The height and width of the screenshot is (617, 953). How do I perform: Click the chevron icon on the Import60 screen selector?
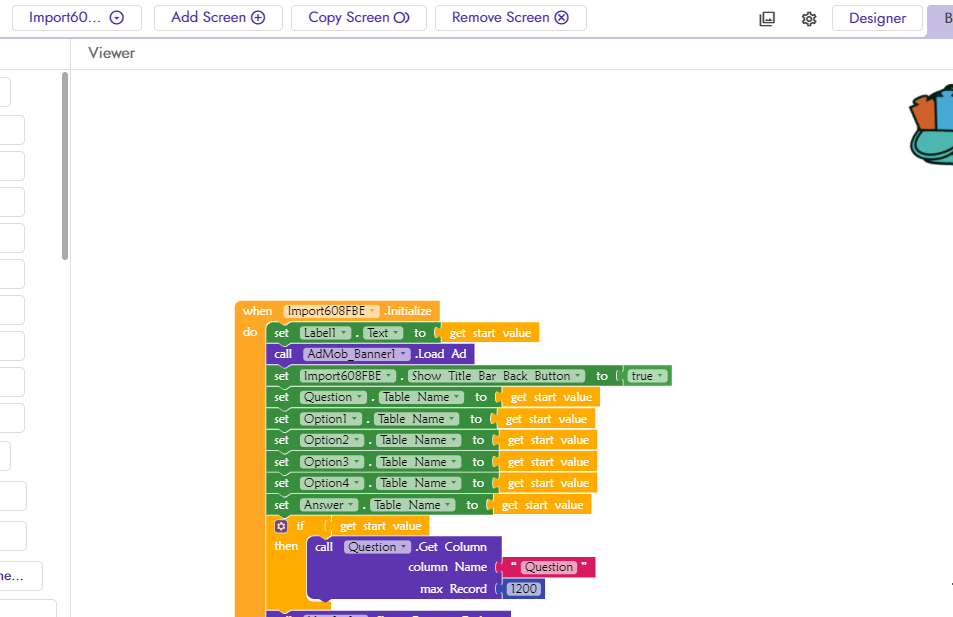[118, 17]
